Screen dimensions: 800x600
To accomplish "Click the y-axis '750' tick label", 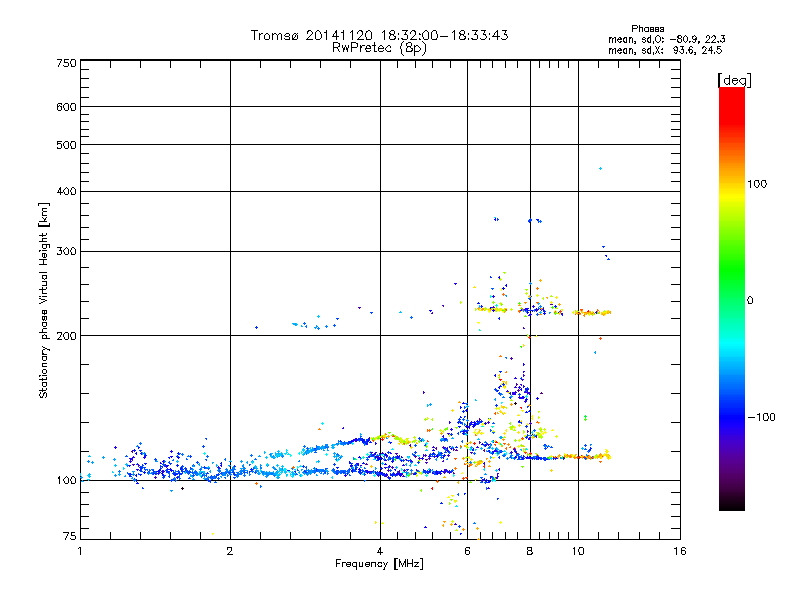I will pos(66,63).
